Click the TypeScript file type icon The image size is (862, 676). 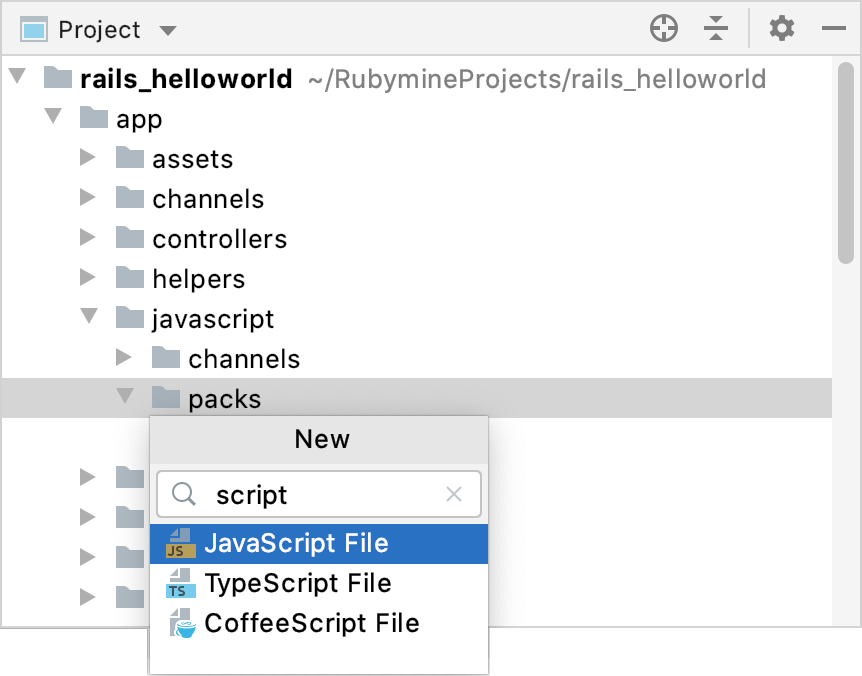click(182, 583)
